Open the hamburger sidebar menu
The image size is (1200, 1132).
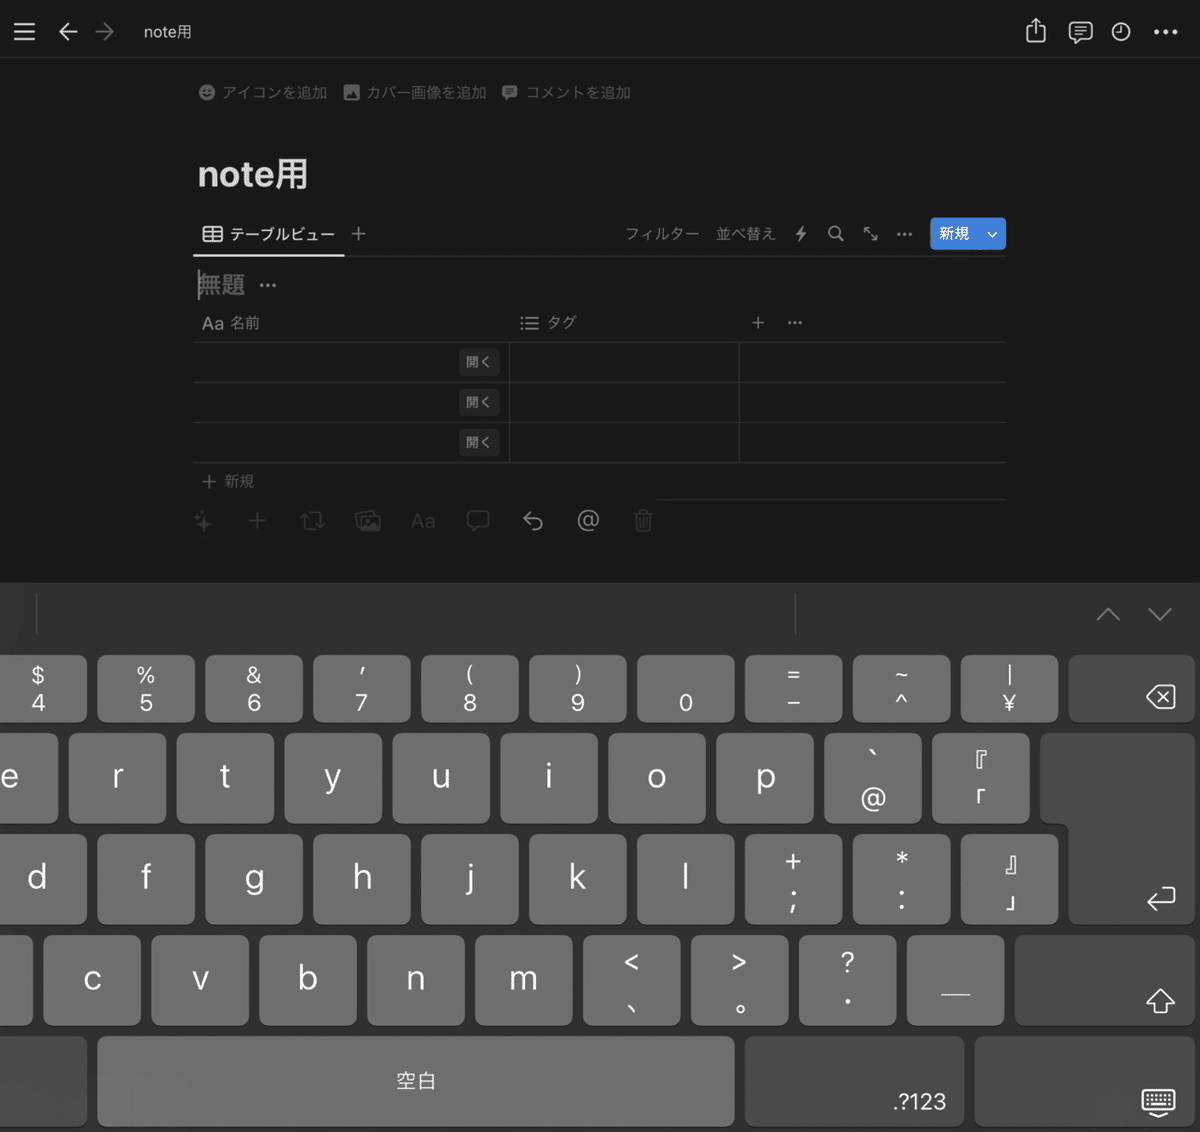click(x=24, y=32)
